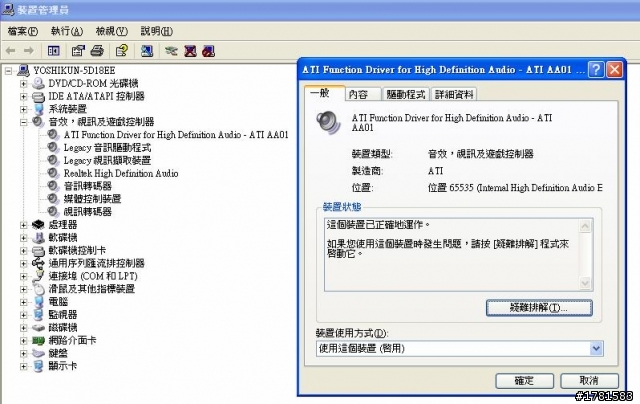Click the Update driver toolbar icon
Screen dimensions: 640x404
[171, 51]
